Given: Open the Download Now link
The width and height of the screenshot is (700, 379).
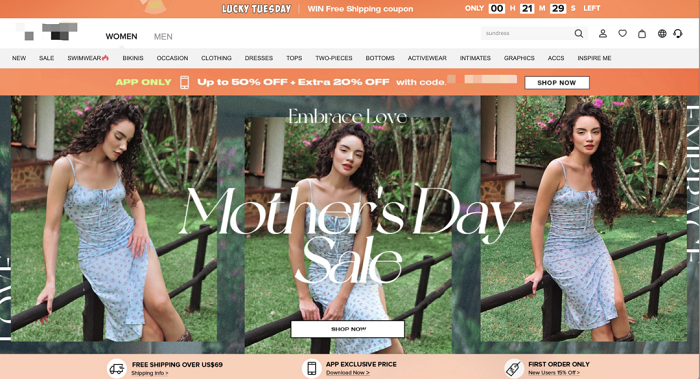Looking at the screenshot, I should pos(348,373).
